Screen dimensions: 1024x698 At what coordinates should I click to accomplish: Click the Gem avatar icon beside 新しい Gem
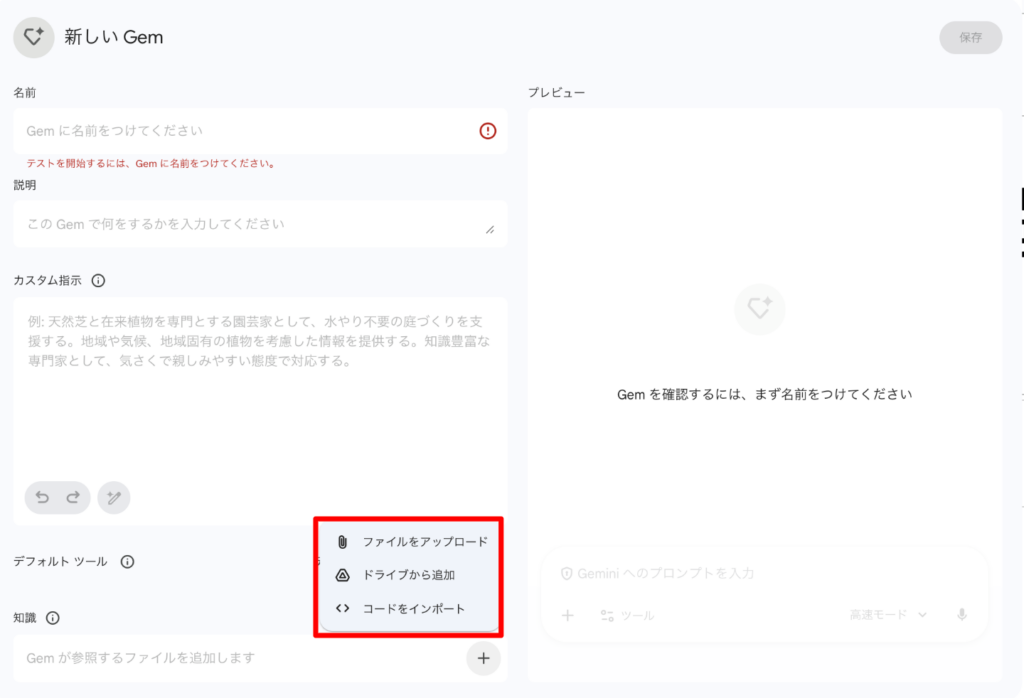[x=33, y=38]
